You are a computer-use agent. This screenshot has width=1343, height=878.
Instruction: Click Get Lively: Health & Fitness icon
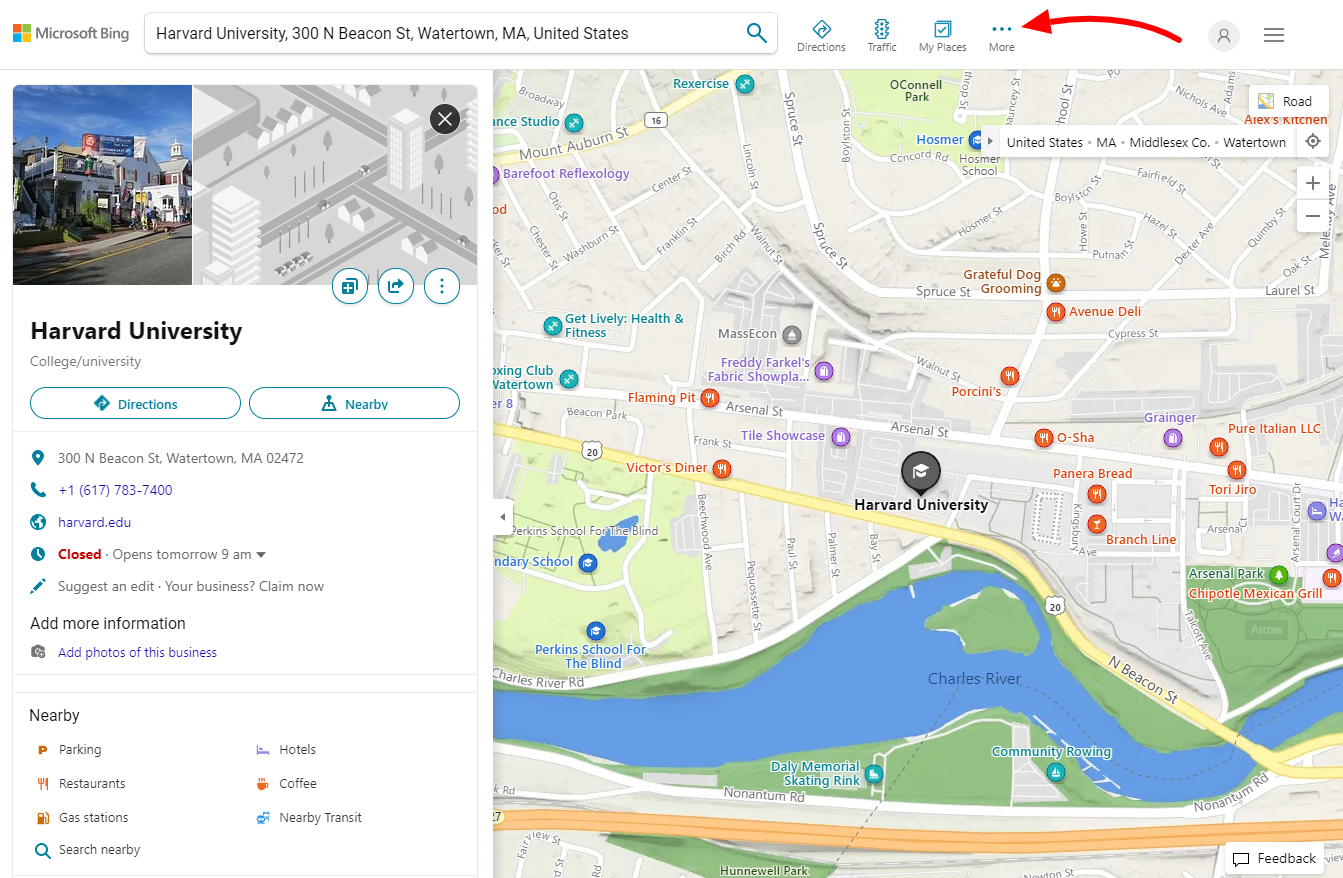pyautogui.click(x=552, y=325)
